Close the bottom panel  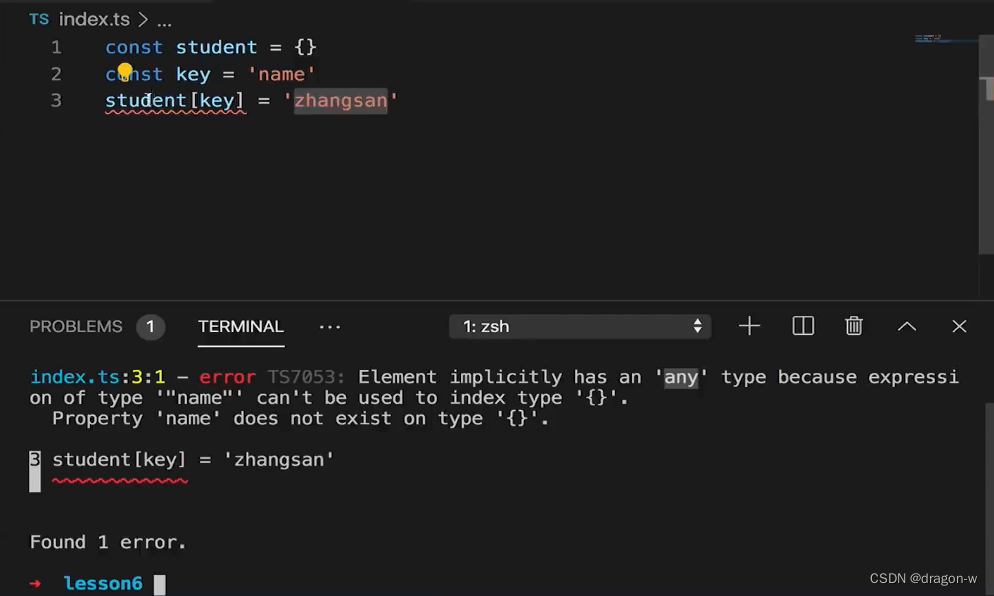click(x=959, y=327)
